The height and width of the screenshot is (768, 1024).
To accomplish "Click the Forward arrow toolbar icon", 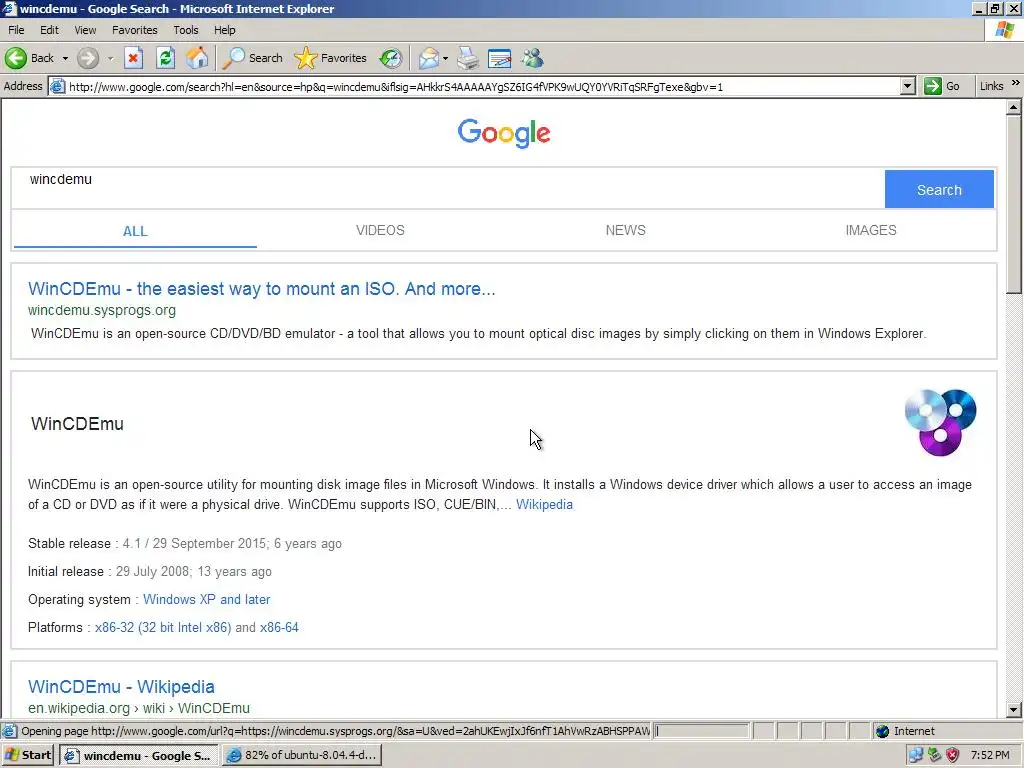I will (88, 58).
